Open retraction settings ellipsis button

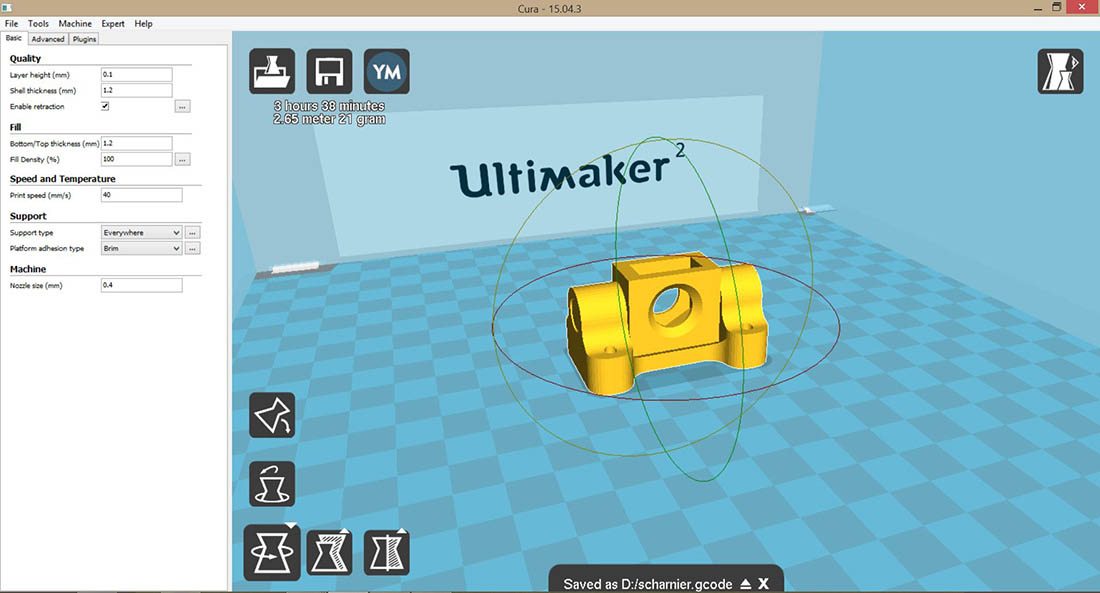pos(182,107)
